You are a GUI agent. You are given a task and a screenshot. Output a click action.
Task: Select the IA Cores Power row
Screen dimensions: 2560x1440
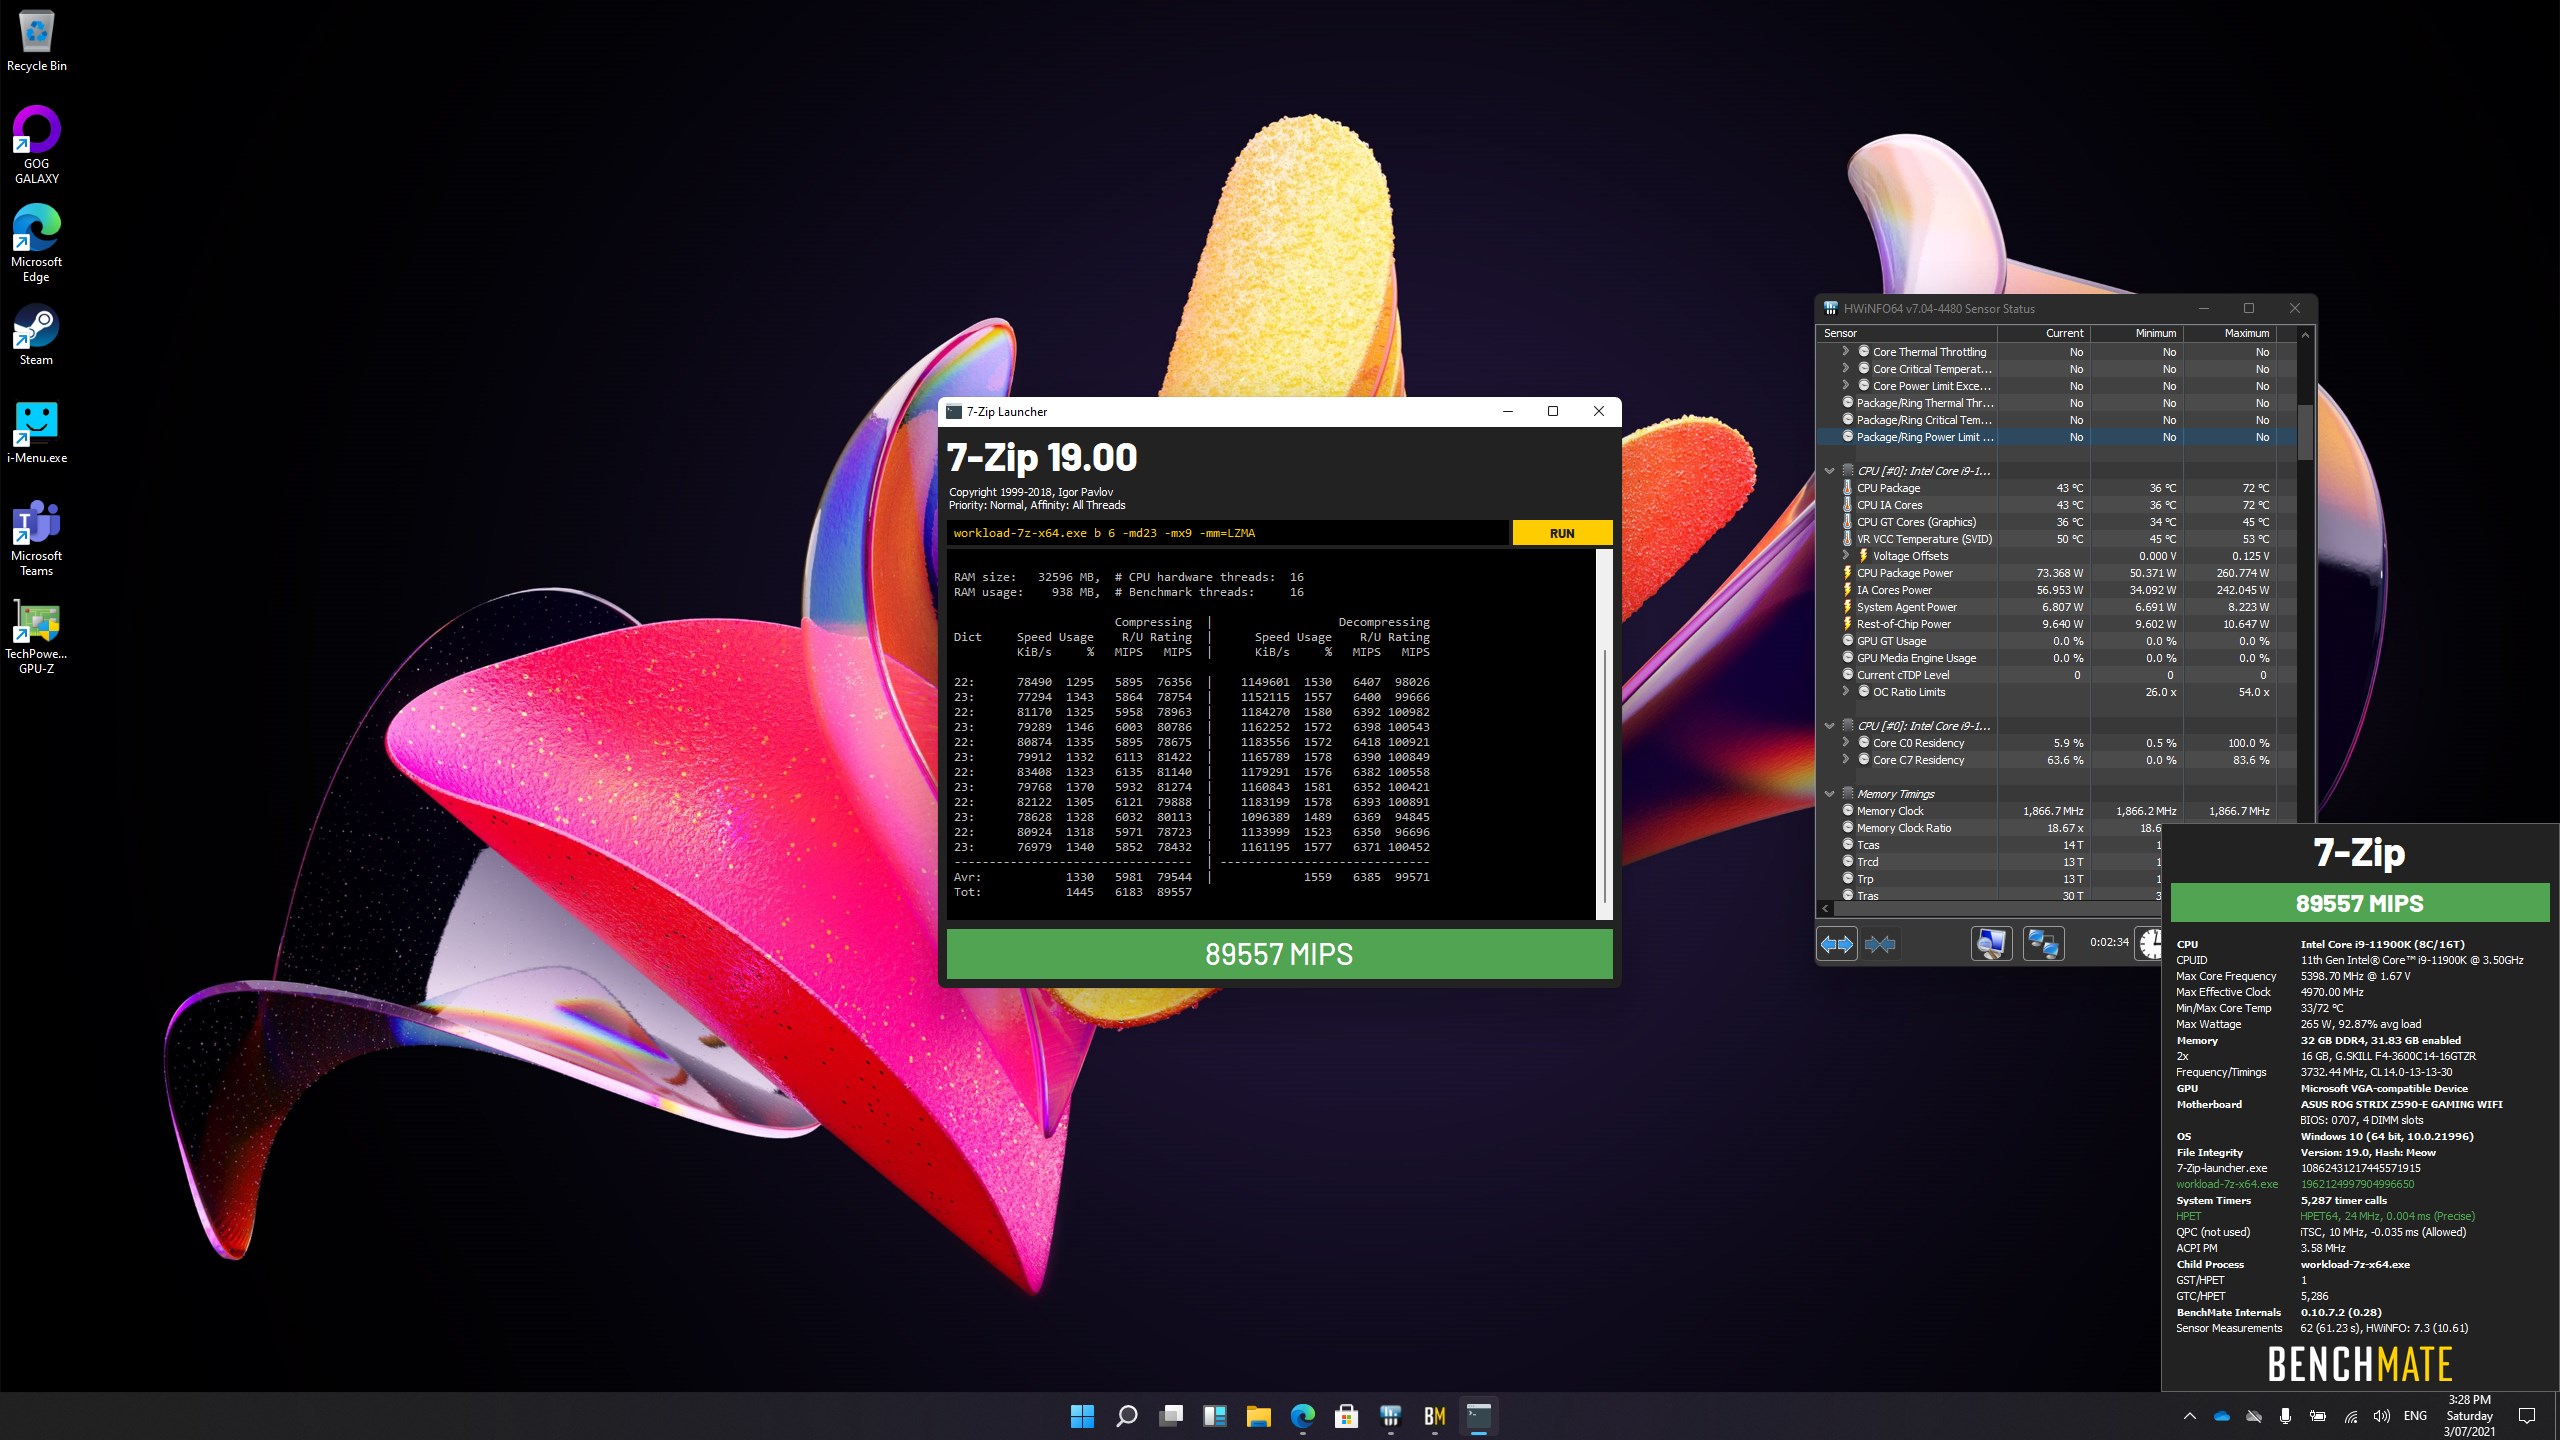pyautogui.click(x=2056, y=590)
